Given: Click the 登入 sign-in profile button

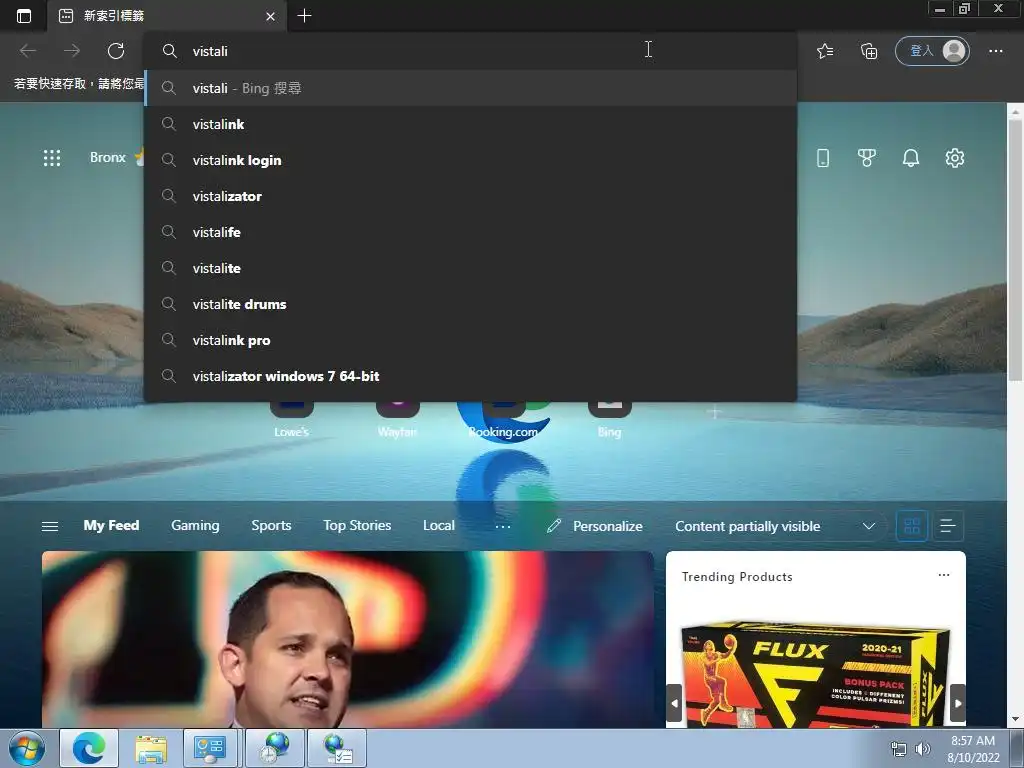Looking at the screenshot, I should (933, 51).
